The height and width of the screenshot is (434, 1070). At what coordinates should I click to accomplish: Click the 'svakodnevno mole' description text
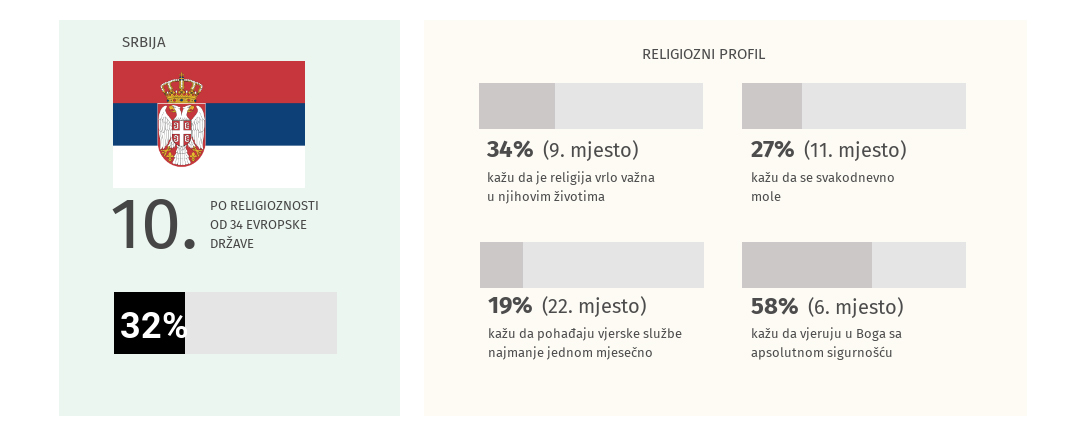click(822, 187)
